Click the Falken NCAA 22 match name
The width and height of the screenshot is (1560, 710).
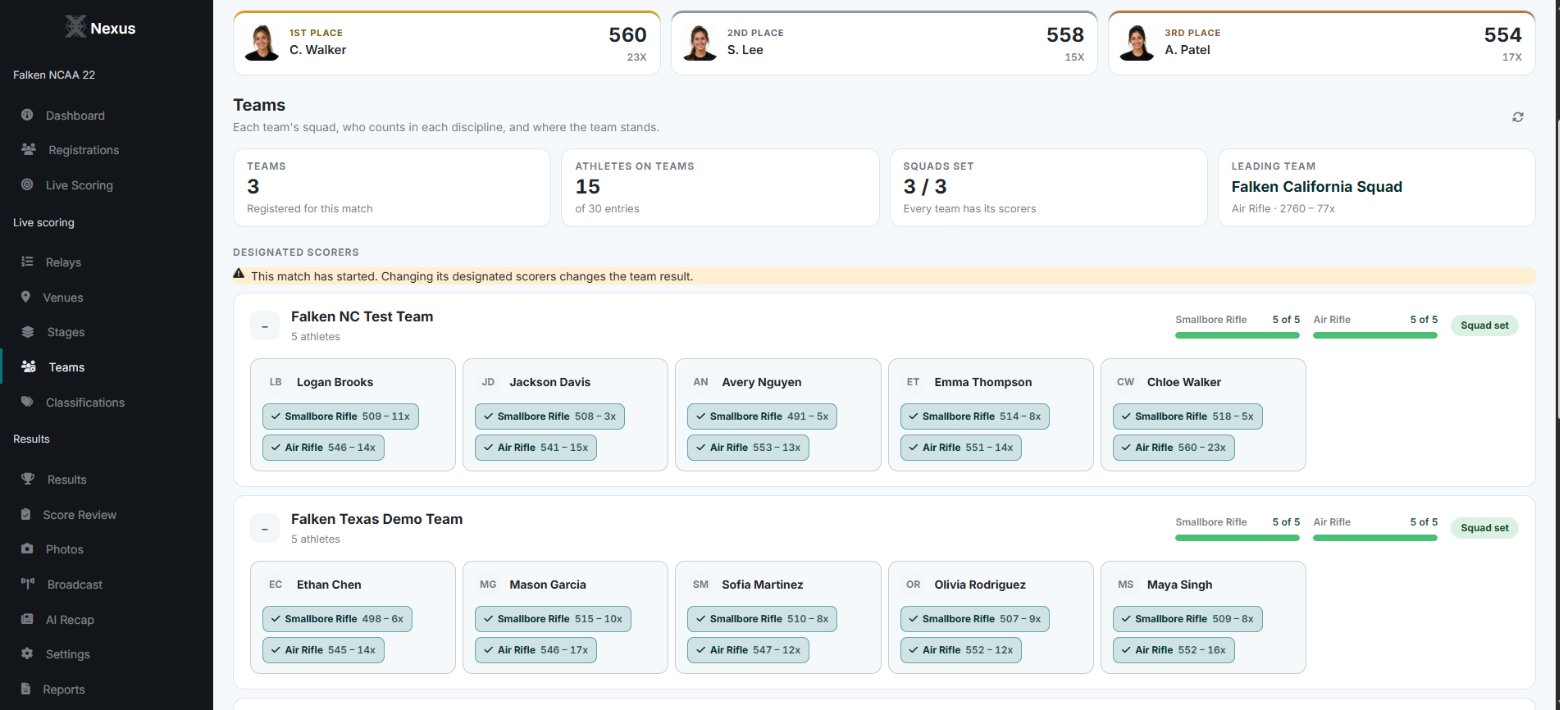54,75
